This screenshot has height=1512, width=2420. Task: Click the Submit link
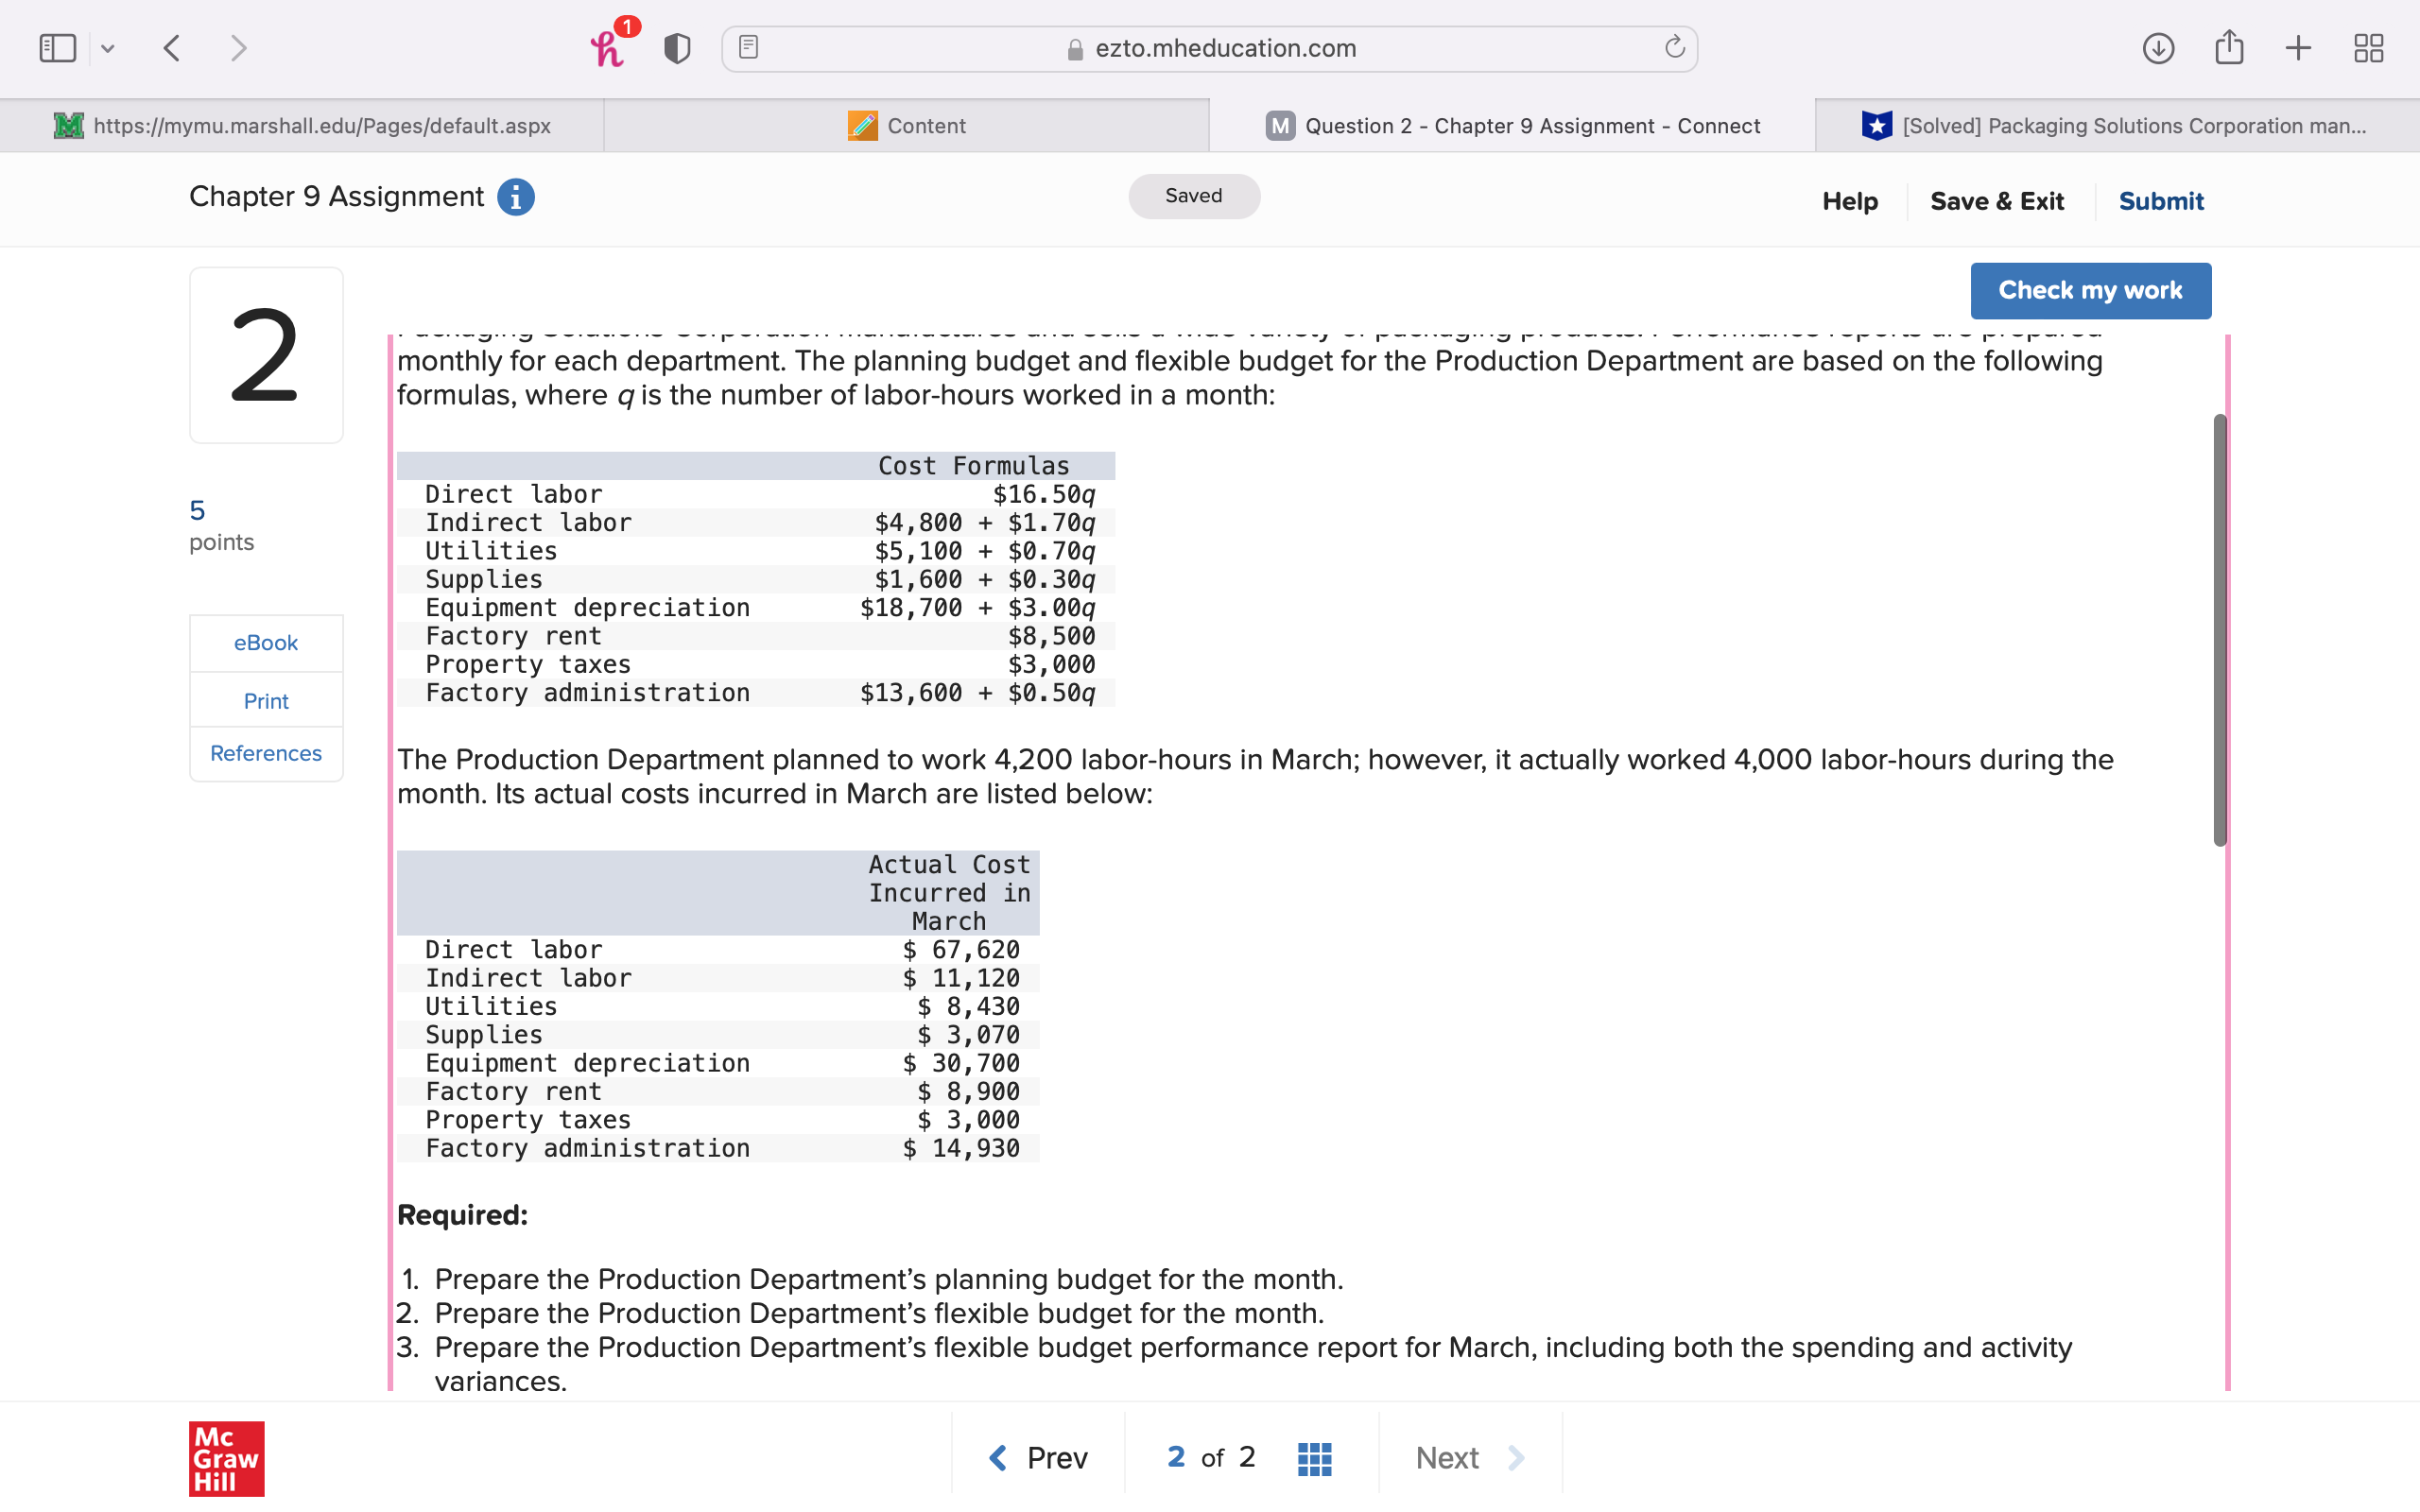[x=2160, y=201]
